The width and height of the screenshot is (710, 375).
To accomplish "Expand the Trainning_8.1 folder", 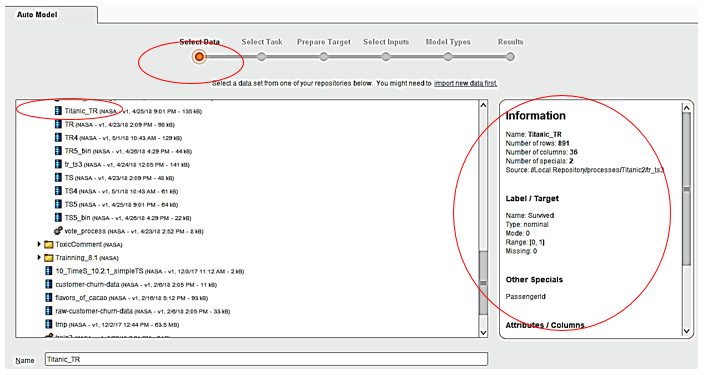I will [x=39, y=257].
